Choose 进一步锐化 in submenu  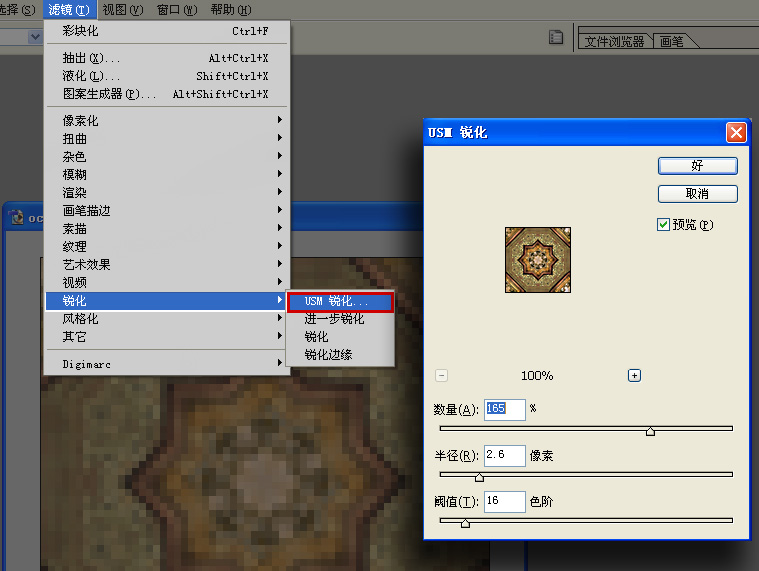(340, 319)
